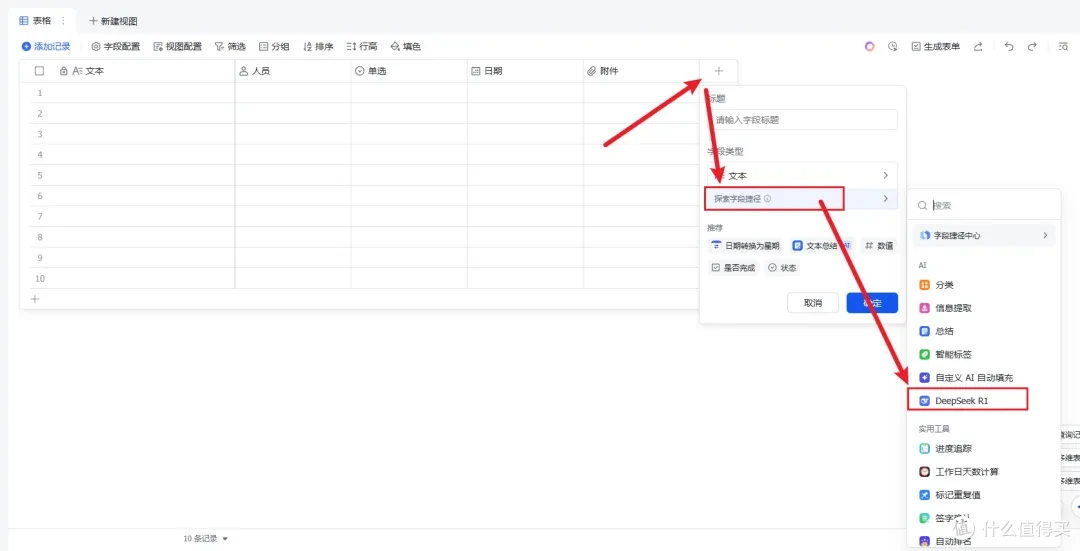Choose 数值 recommended field type

879,245
